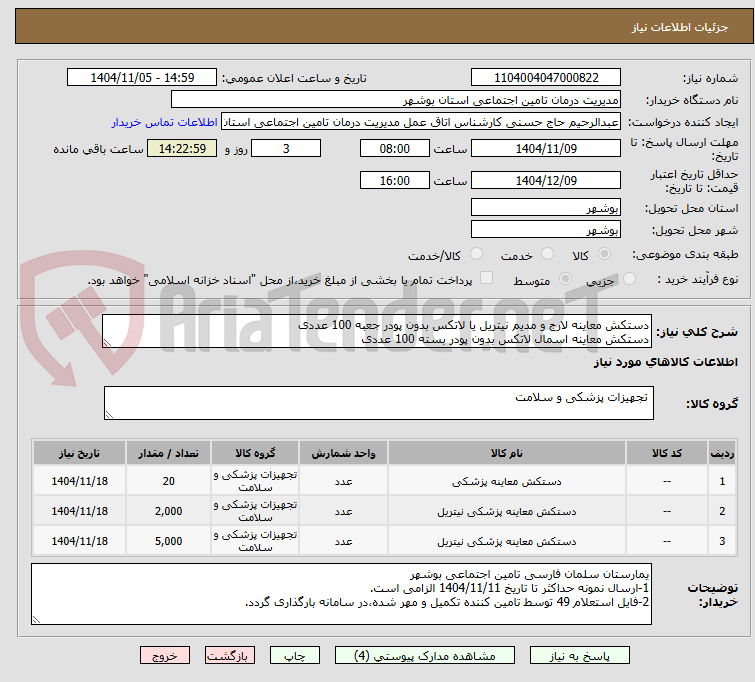Grab resize handle of گروه کالا textarea
Image resolution: width=755 pixels, height=682 pixels.
click(109, 415)
